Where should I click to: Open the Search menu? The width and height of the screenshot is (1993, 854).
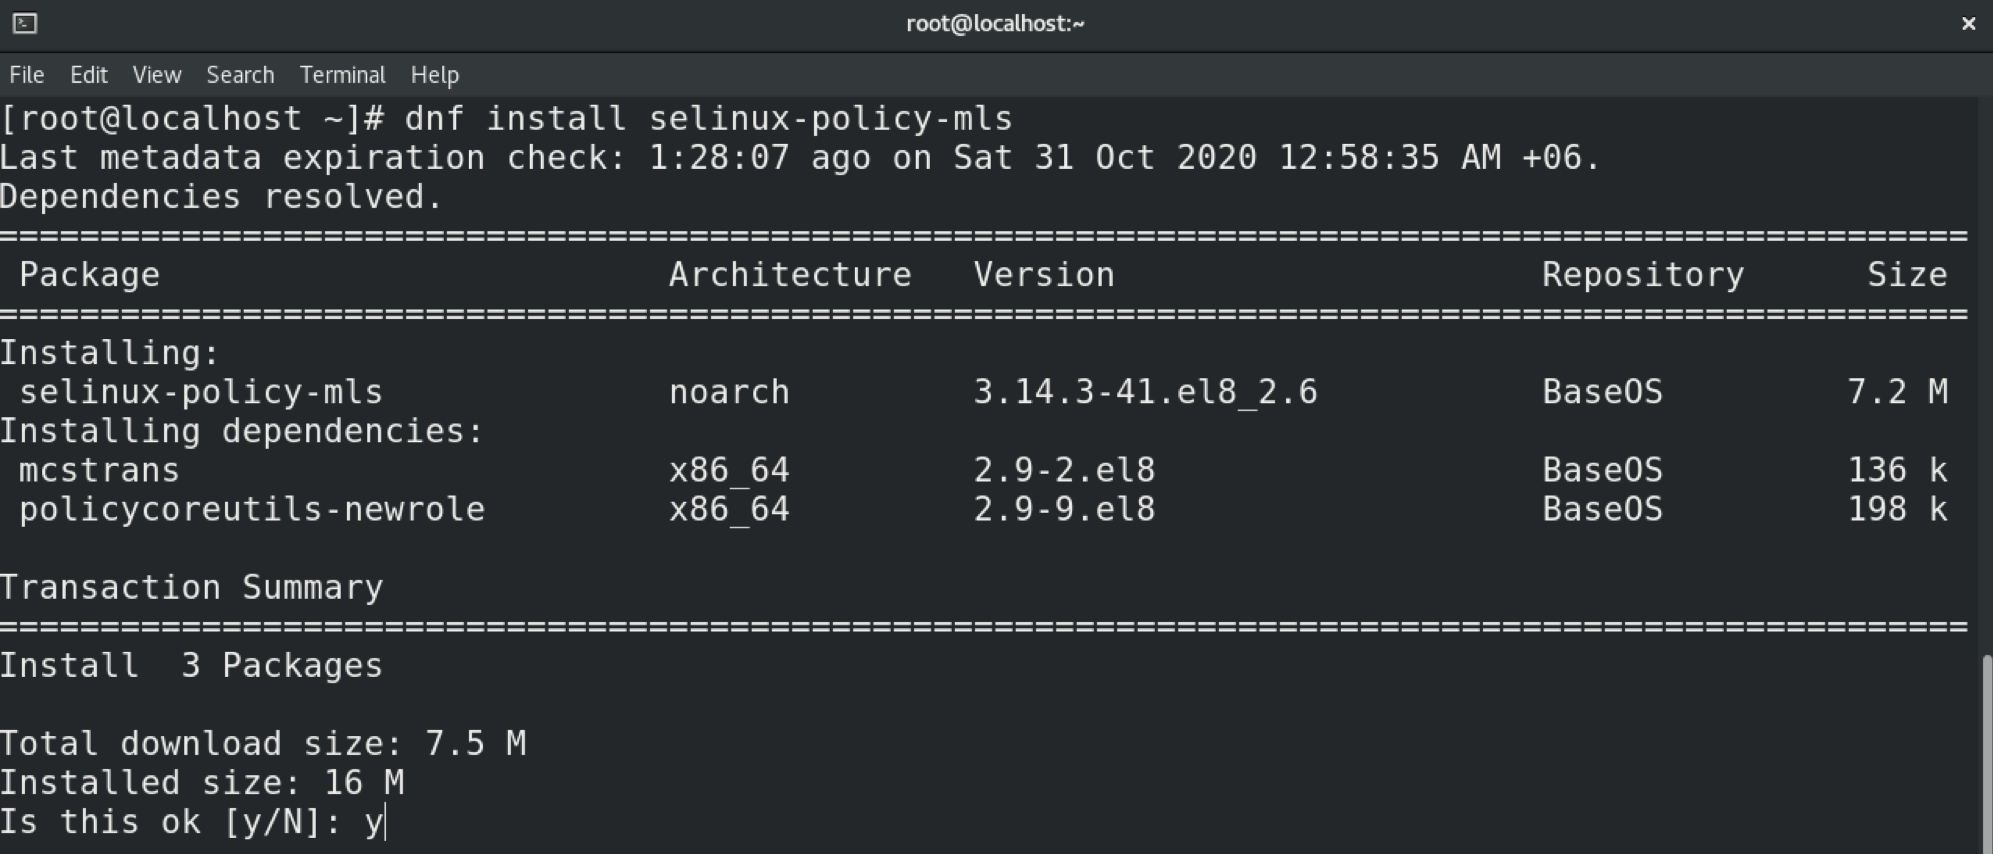(x=240, y=75)
